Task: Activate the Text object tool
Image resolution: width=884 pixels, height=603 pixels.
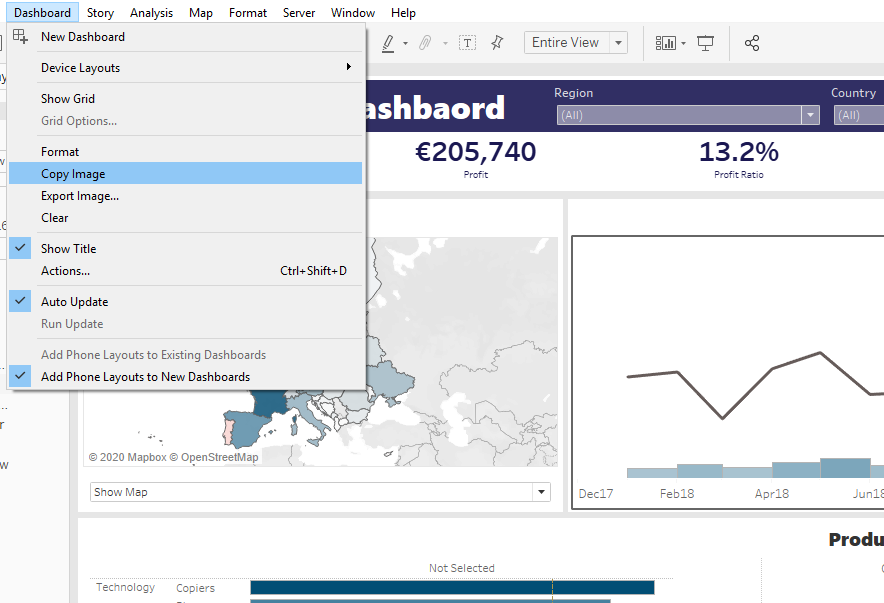Action: [467, 42]
